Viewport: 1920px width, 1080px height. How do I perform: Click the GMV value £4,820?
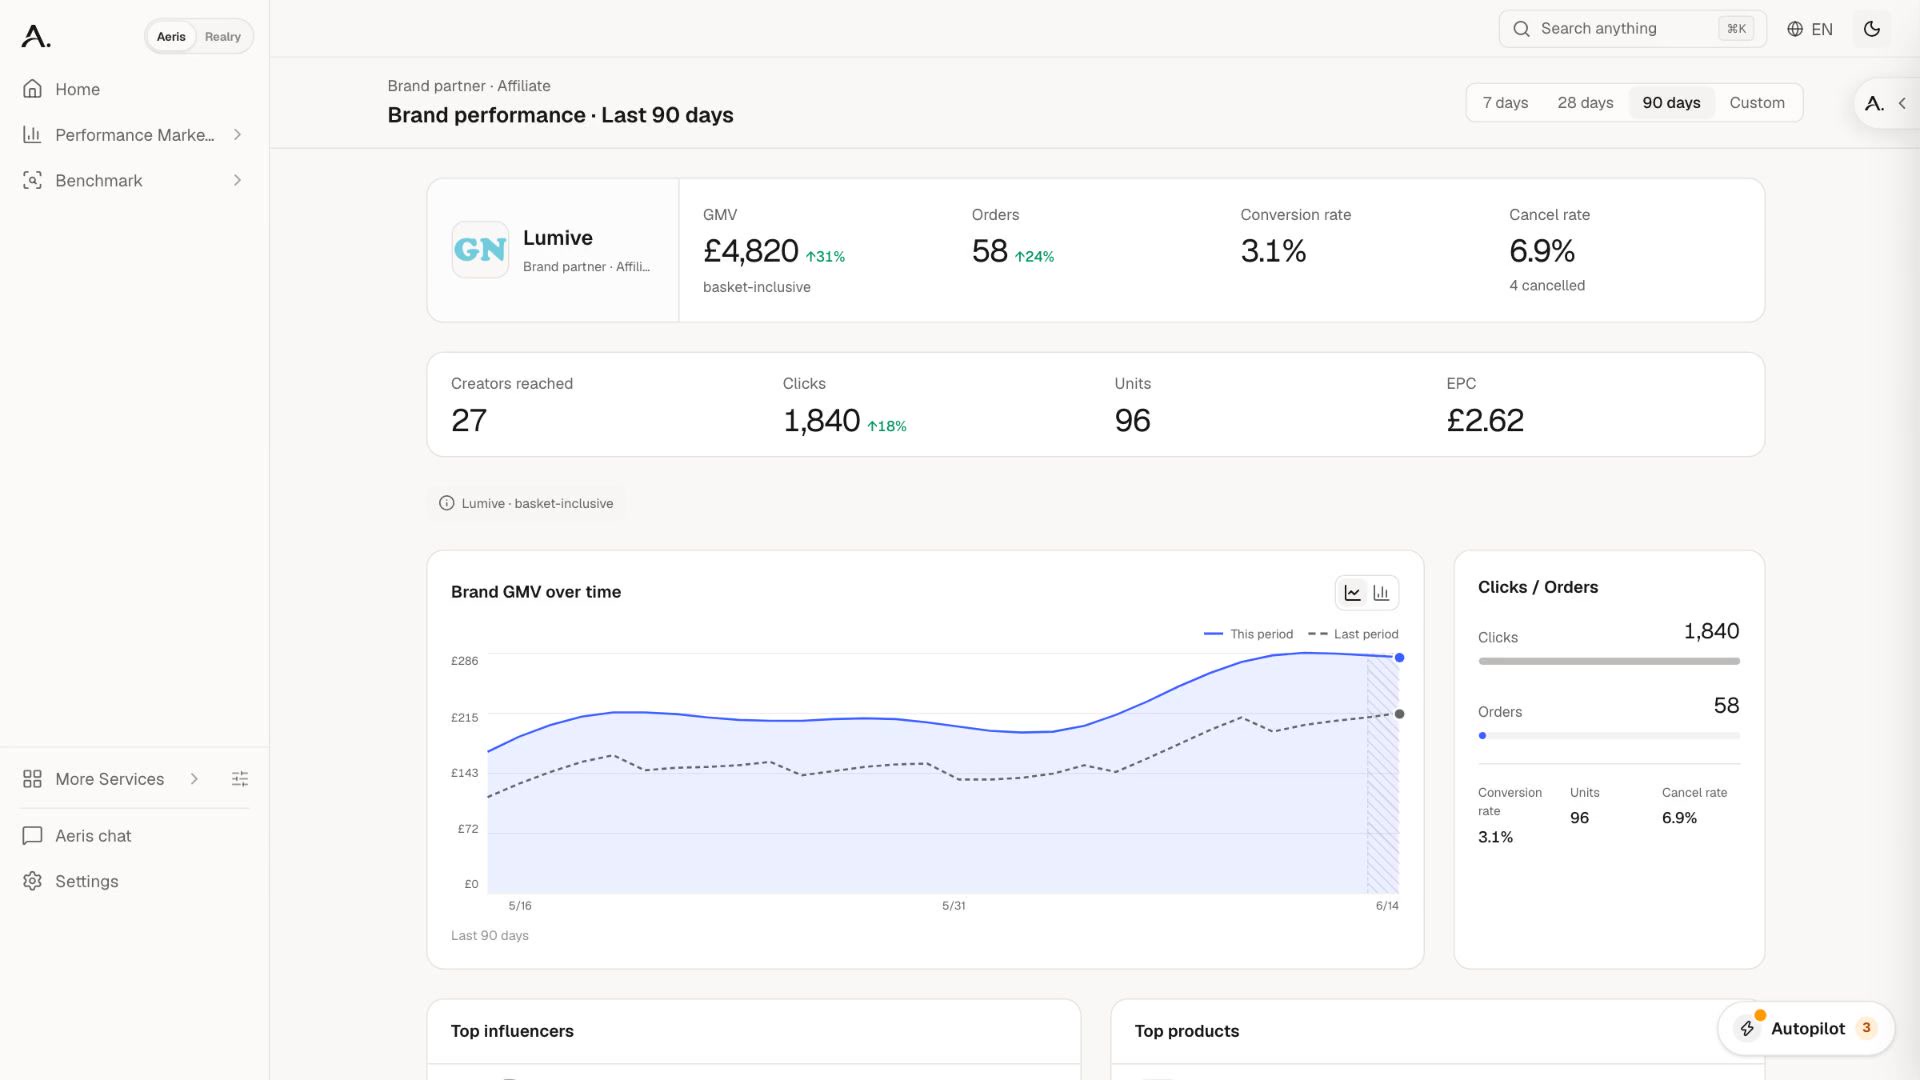[x=750, y=251]
